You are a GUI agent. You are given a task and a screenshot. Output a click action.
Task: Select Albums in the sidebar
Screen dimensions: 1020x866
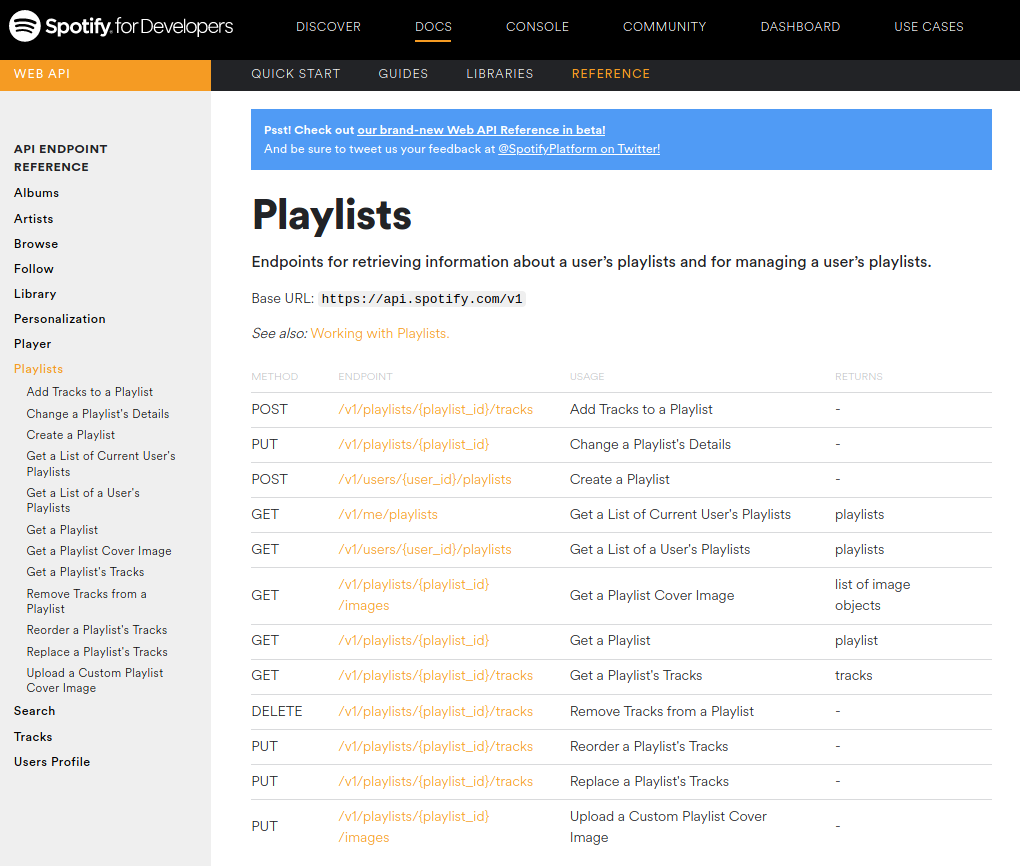pyautogui.click(x=36, y=193)
